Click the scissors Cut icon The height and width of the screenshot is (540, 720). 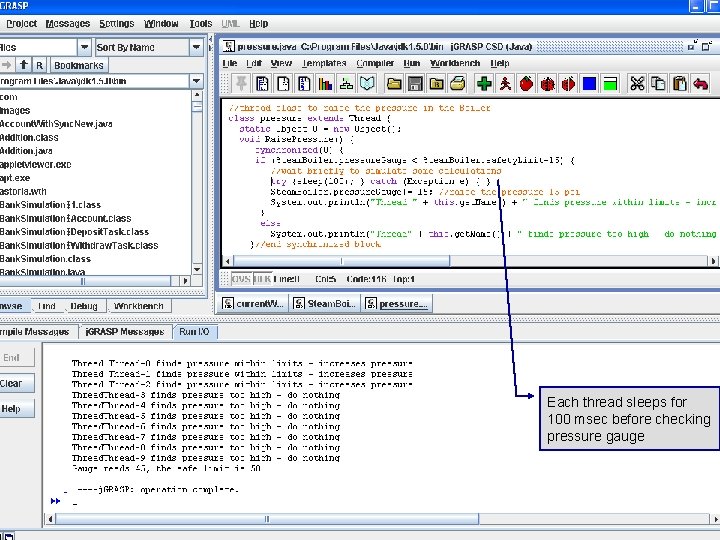[635, 84]
